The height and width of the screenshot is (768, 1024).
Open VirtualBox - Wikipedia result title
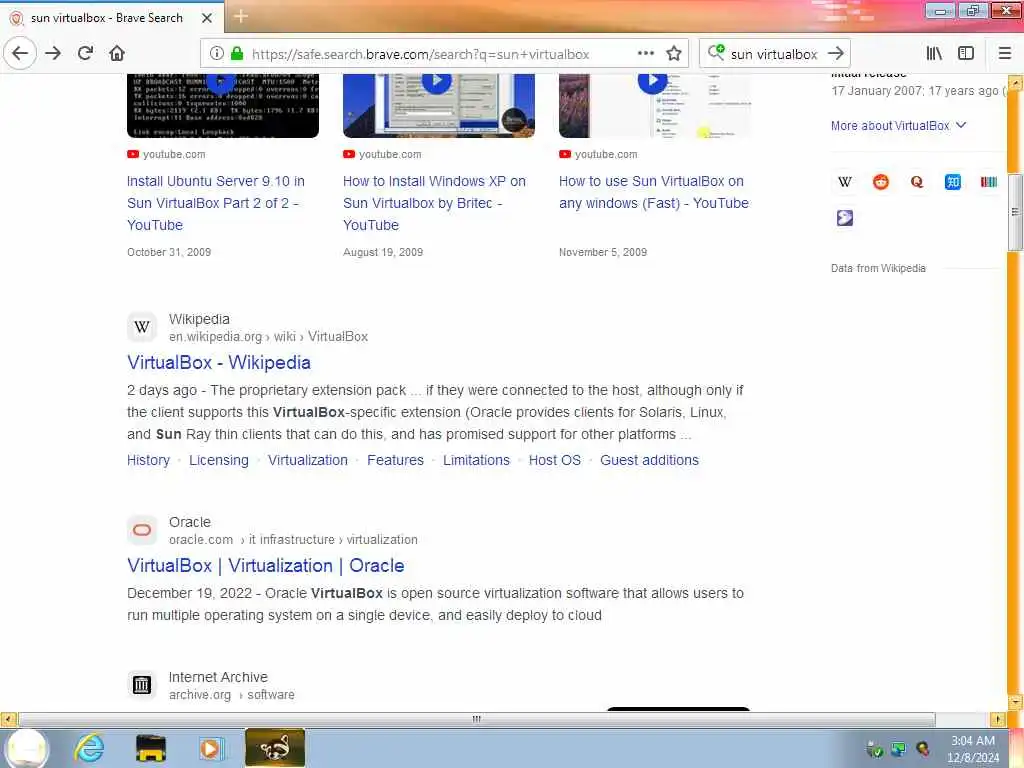(219, 362)
